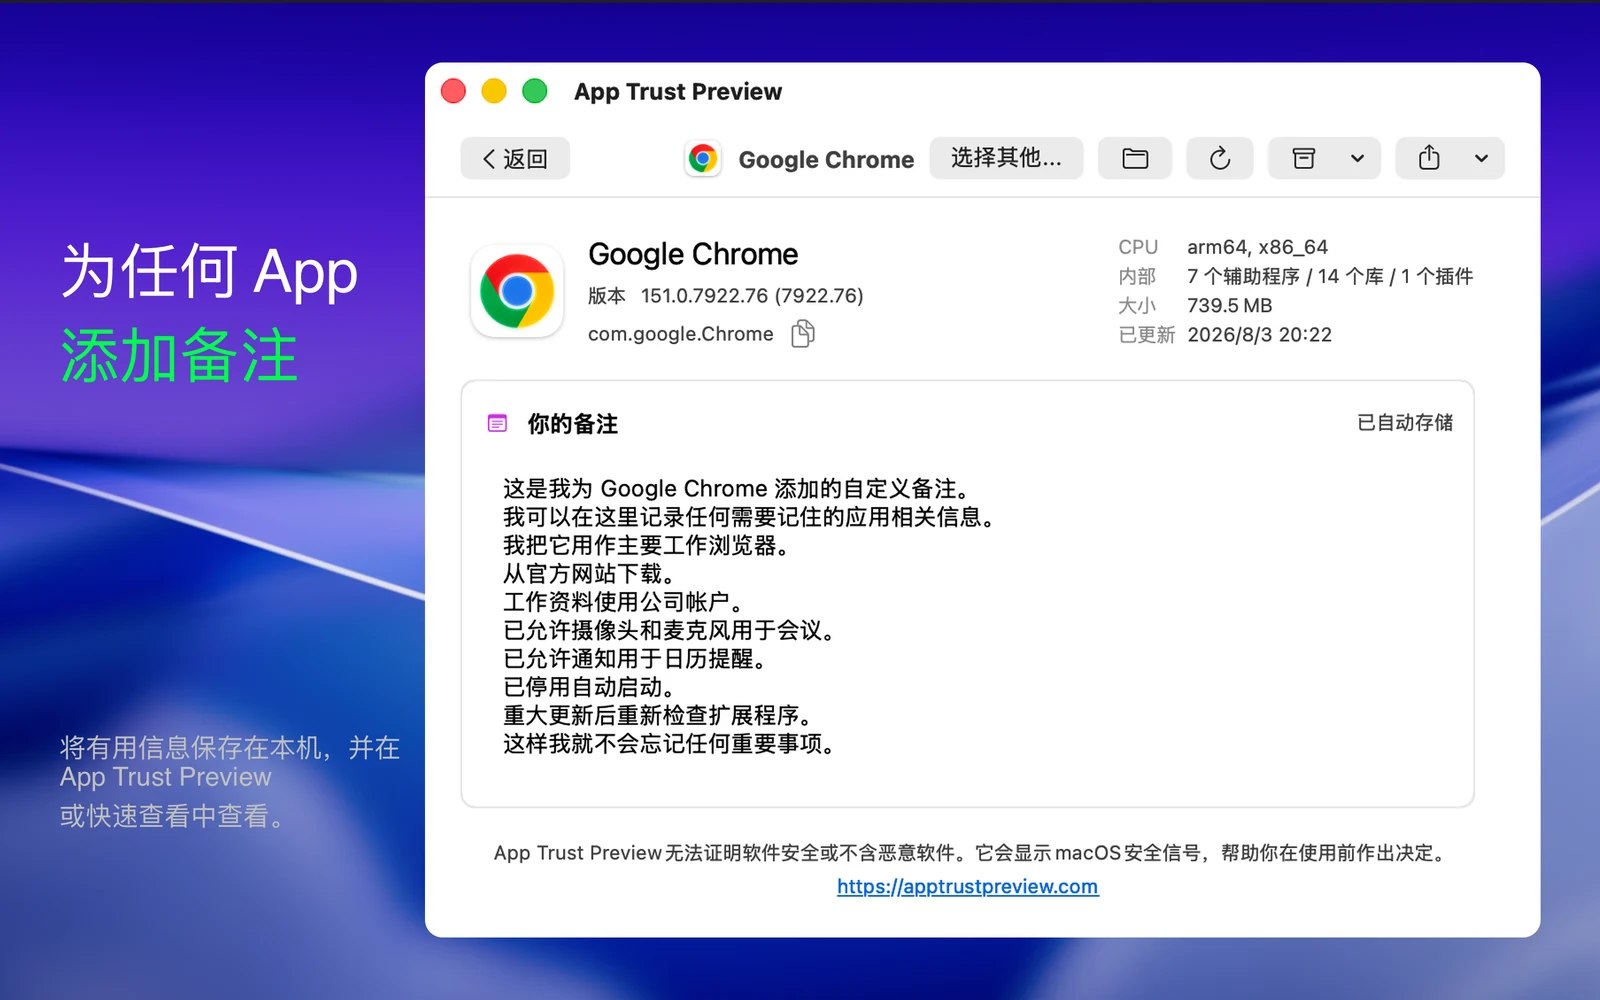Expand the dropdown chevron beside the archive icon

coord(1358,158)
